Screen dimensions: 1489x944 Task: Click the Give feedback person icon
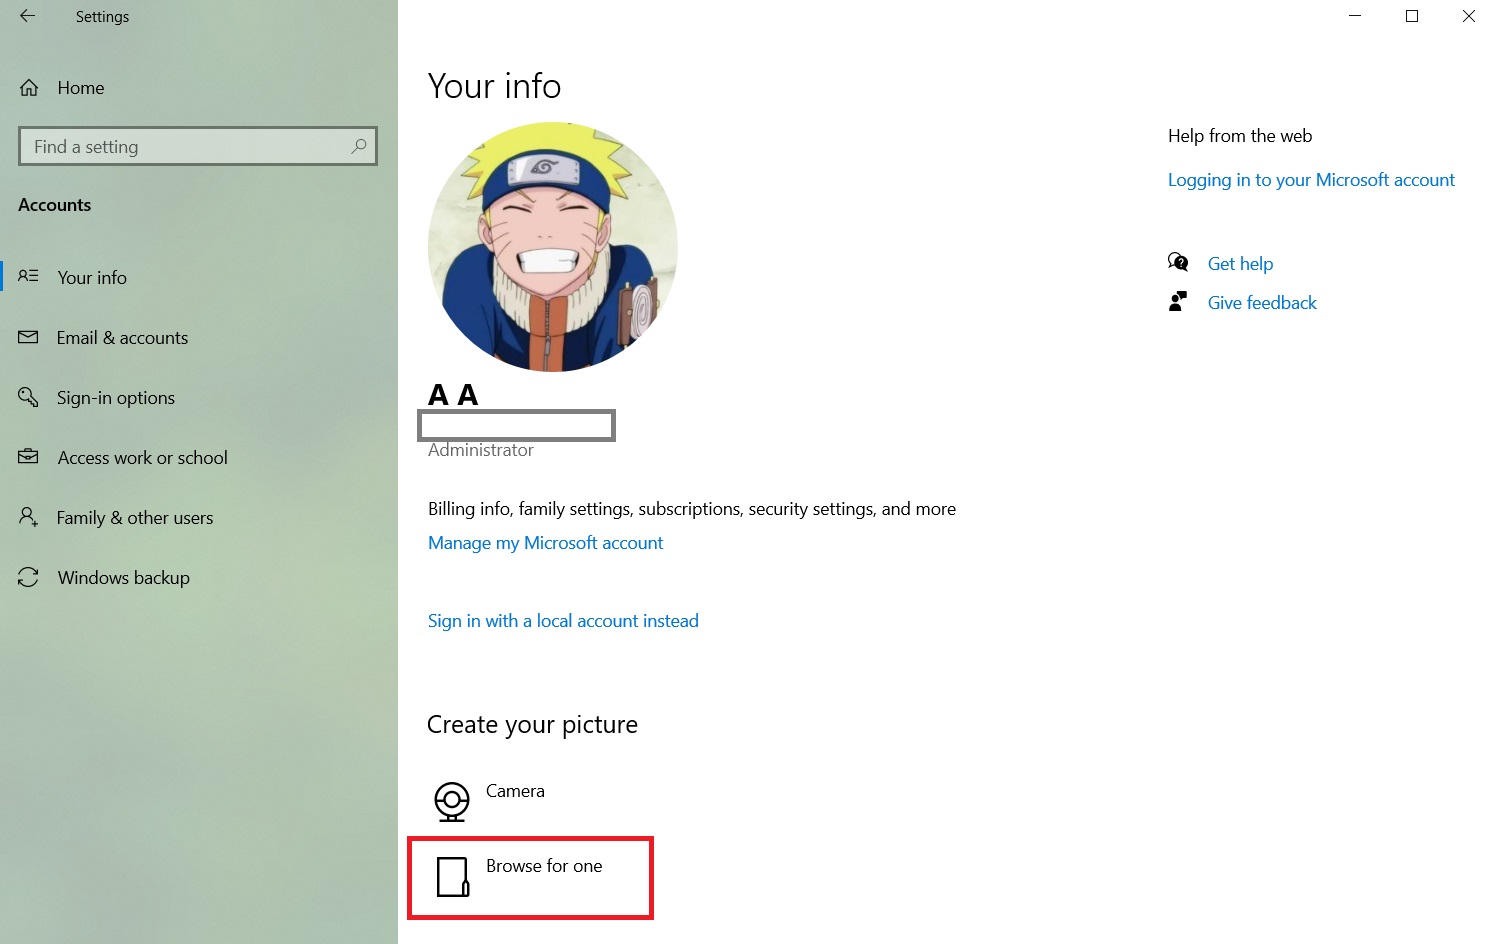(x=1178, y=301)
